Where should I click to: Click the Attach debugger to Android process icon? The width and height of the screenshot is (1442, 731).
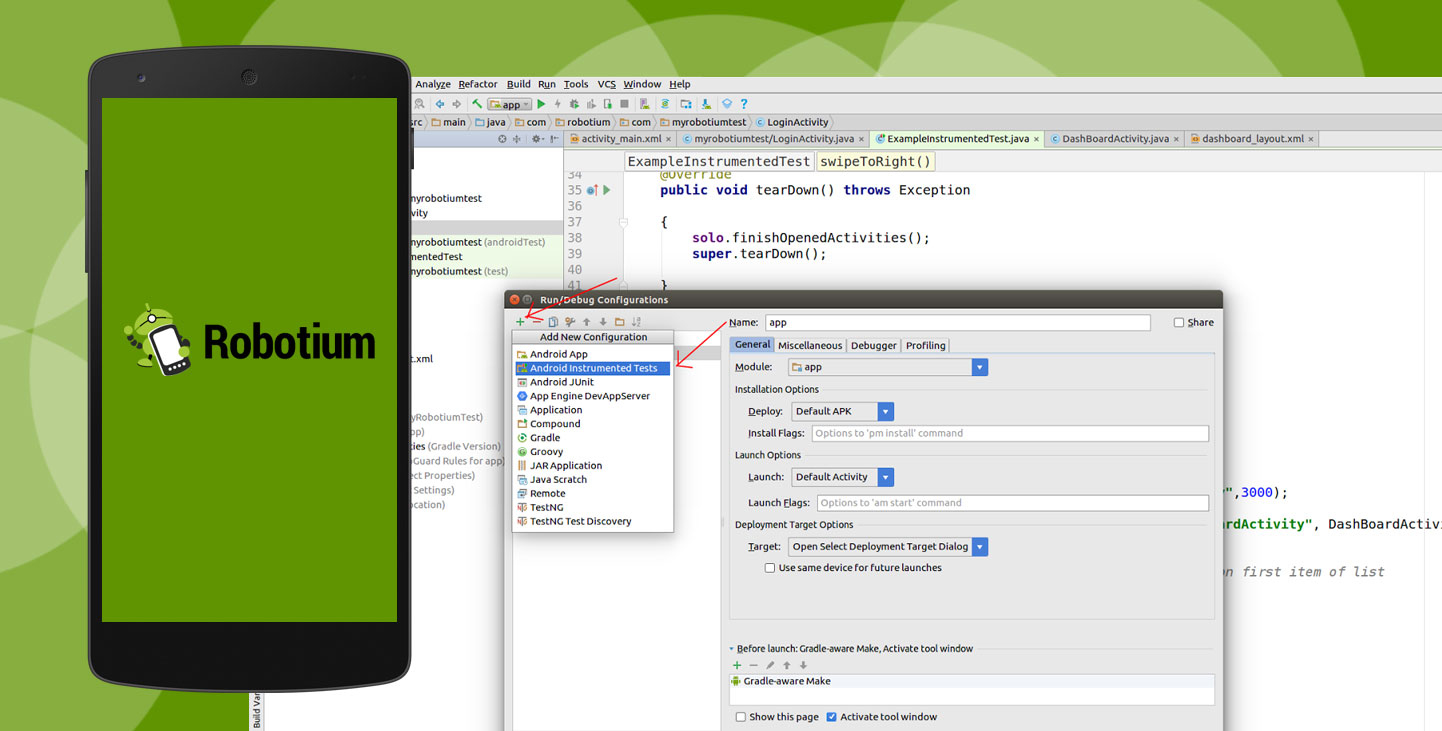click(608, 104)
